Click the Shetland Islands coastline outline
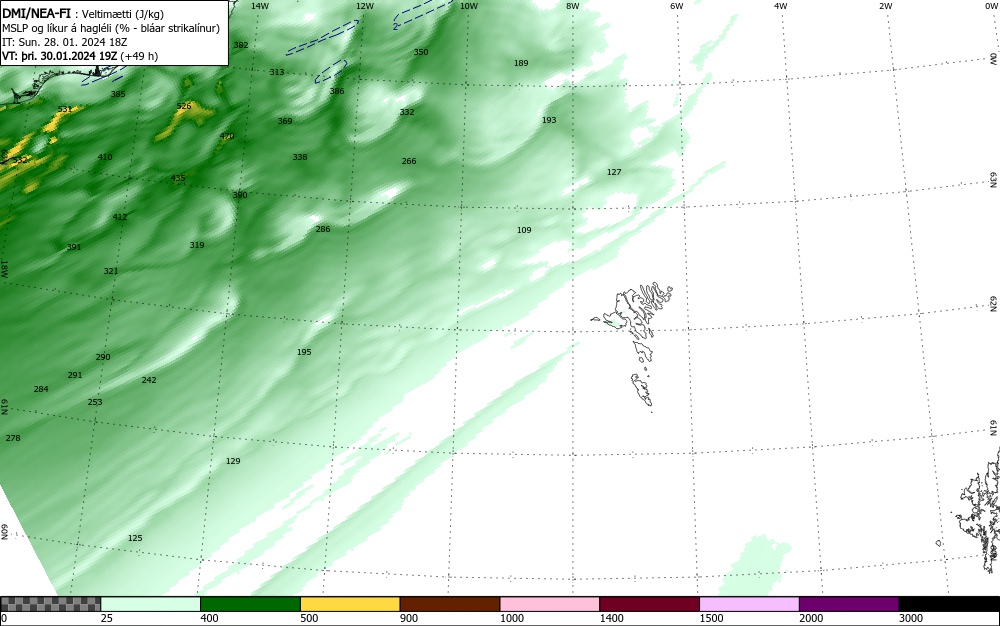Image resolution: width=1000 pixels, height=626 pixels. click(976, 510)
